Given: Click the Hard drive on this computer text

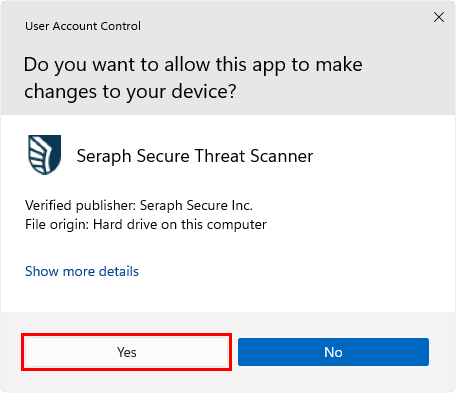Looking at the screenshot, I should coord(180,224).
